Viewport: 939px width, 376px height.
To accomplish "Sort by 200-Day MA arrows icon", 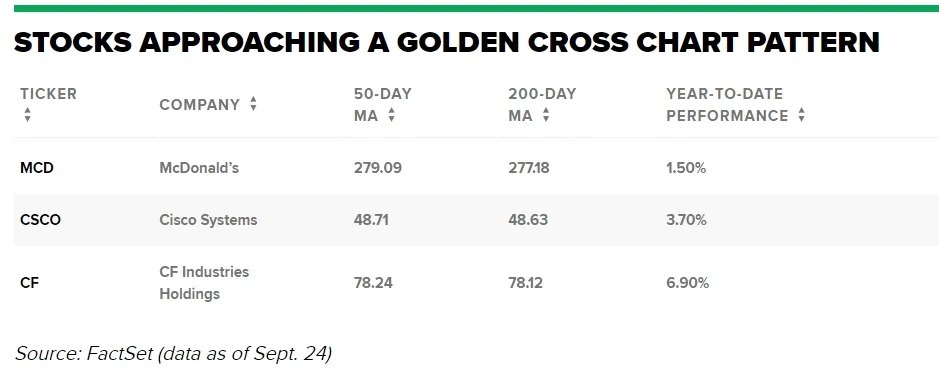I will click(546, 115).
